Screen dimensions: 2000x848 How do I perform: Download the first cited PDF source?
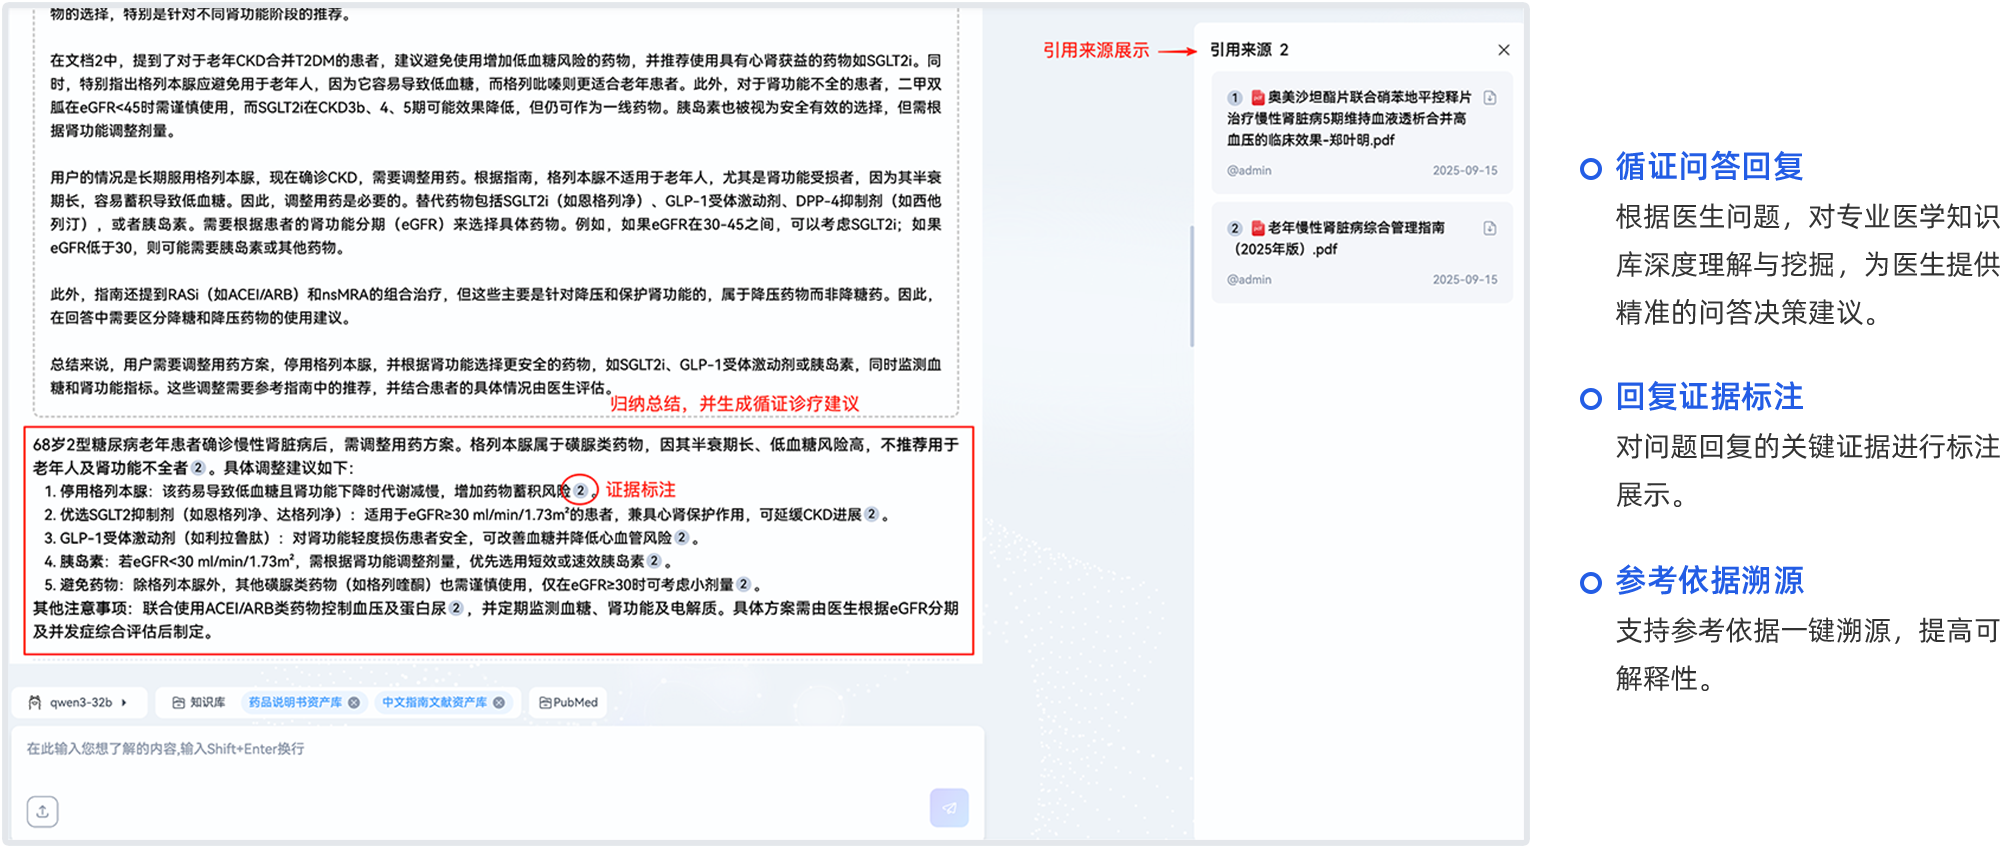[1489, 98]
